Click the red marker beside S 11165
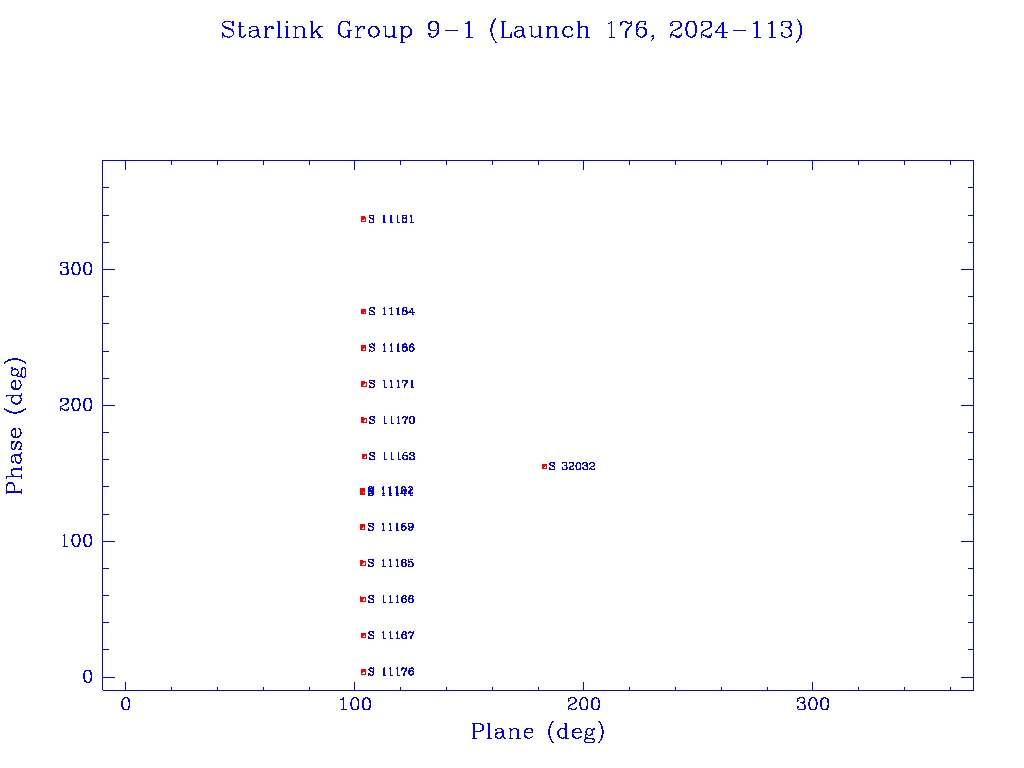Image resolution: width=1024 pixels, height=768 pixels. point(363,563)
